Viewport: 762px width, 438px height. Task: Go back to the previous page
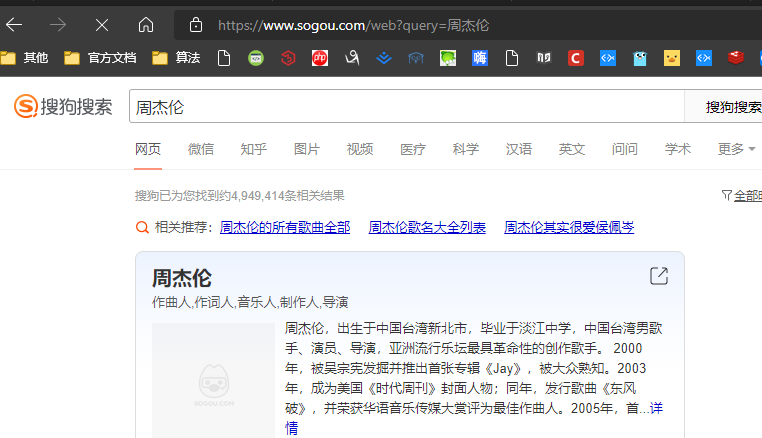(14, 24)
